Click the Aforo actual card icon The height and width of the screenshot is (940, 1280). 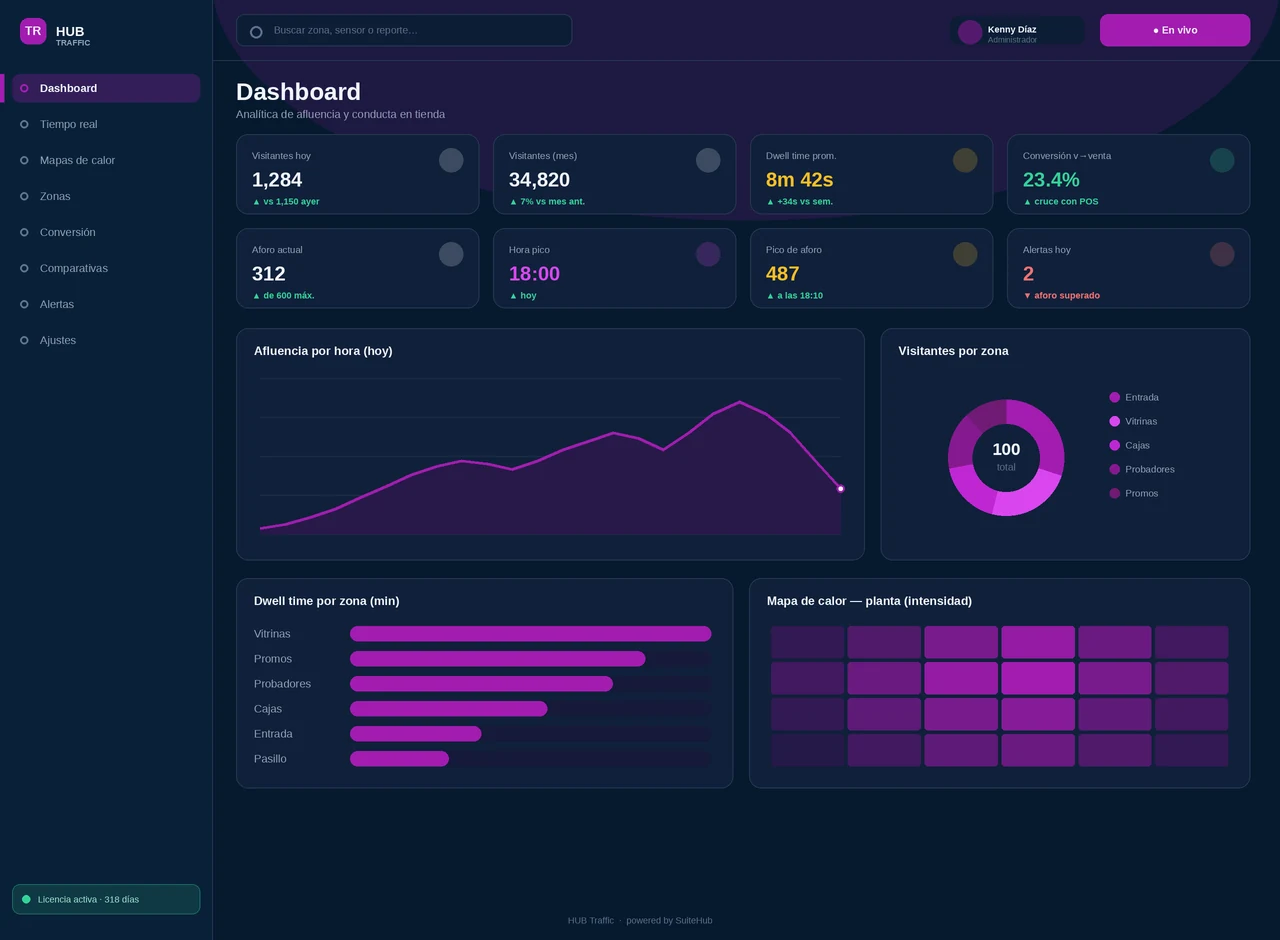[451, 254]
